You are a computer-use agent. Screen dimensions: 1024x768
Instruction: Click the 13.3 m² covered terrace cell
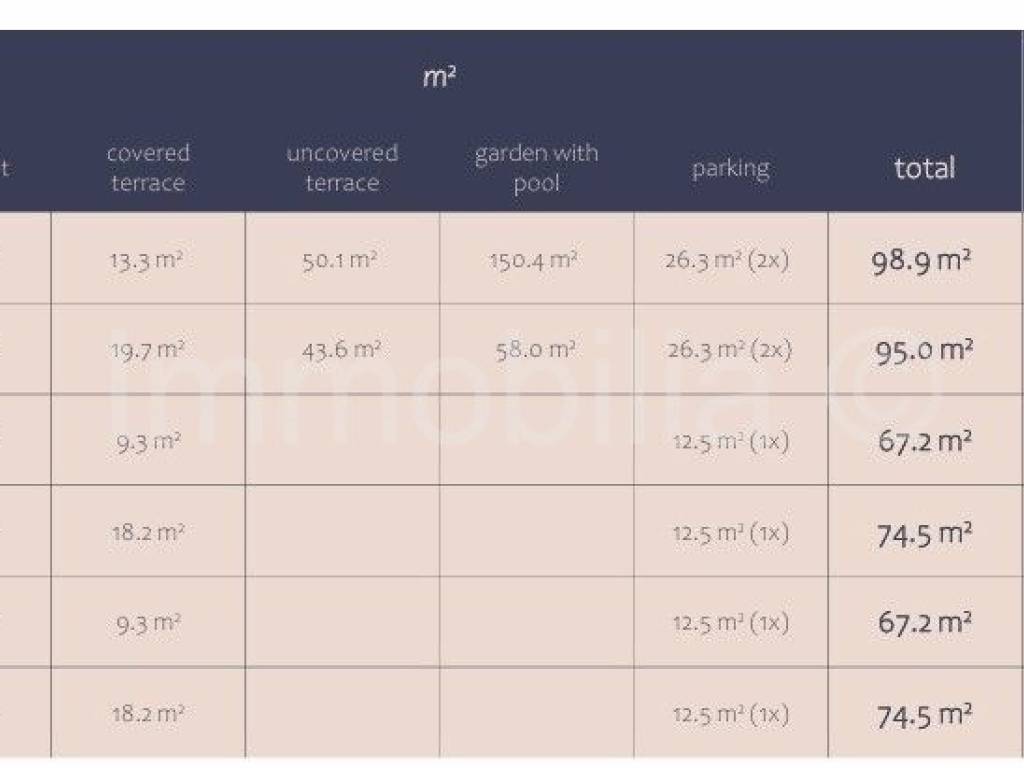(147, 261)
